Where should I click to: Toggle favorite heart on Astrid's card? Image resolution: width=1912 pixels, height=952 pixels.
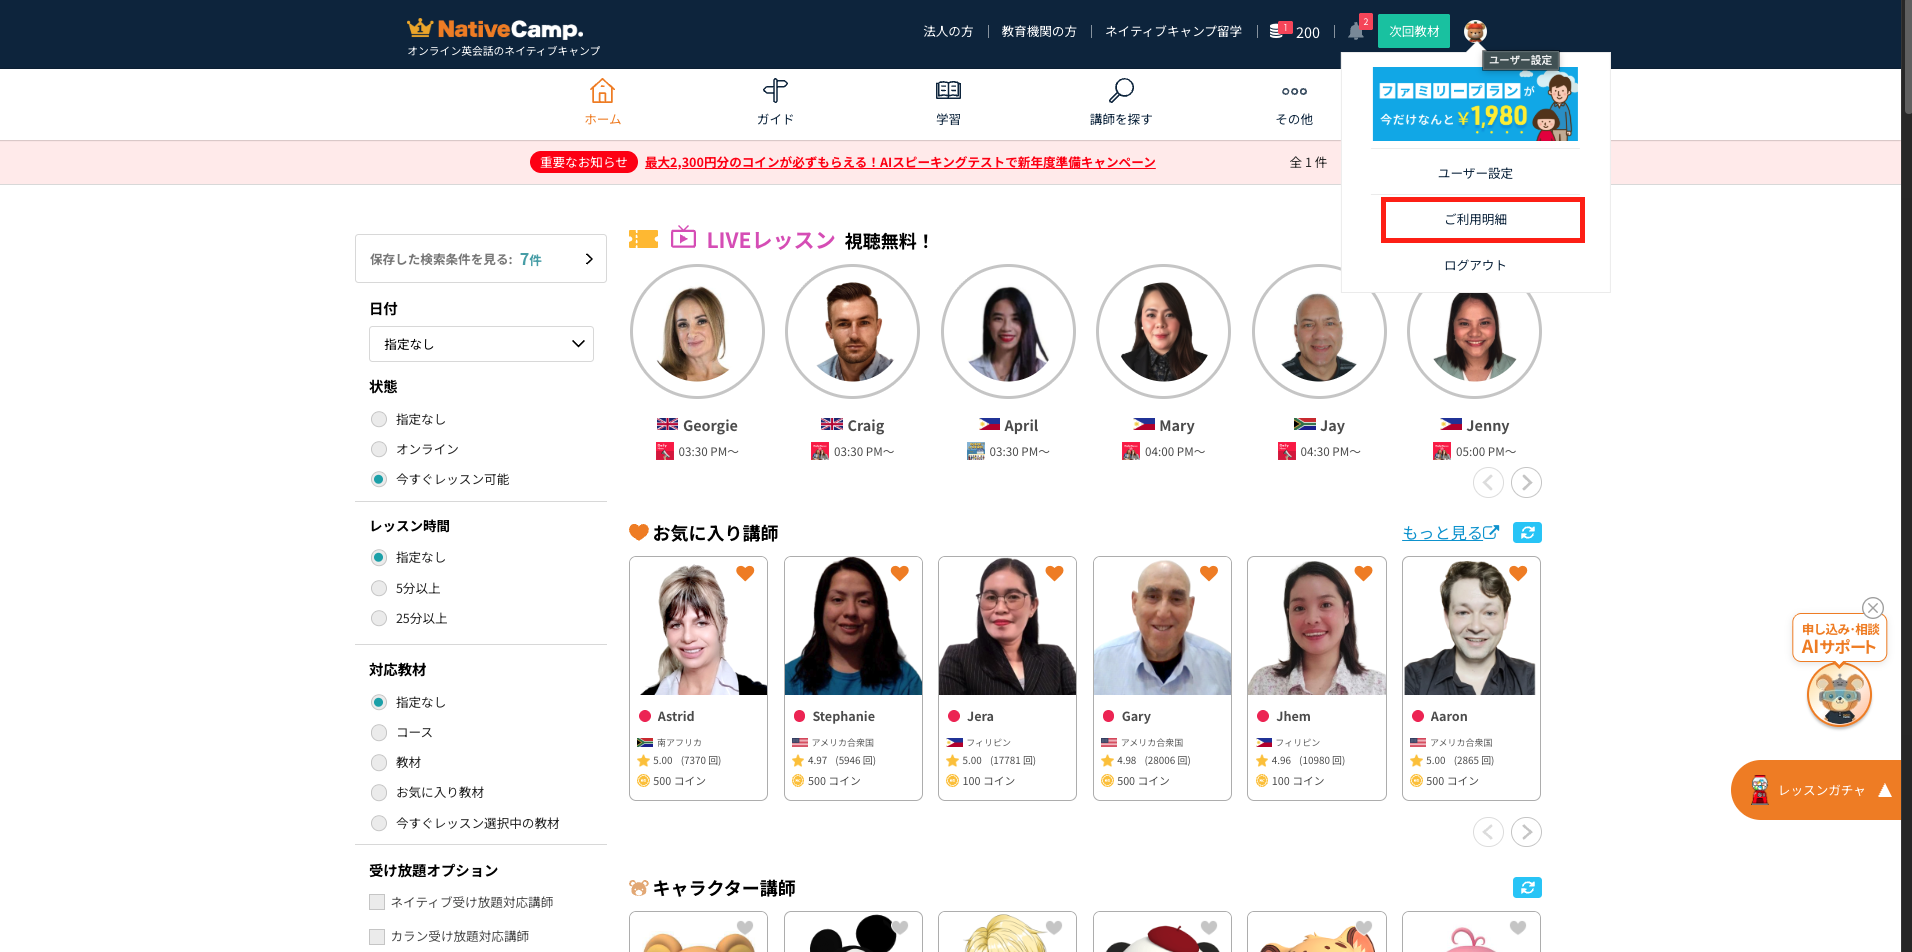point(745,574)
